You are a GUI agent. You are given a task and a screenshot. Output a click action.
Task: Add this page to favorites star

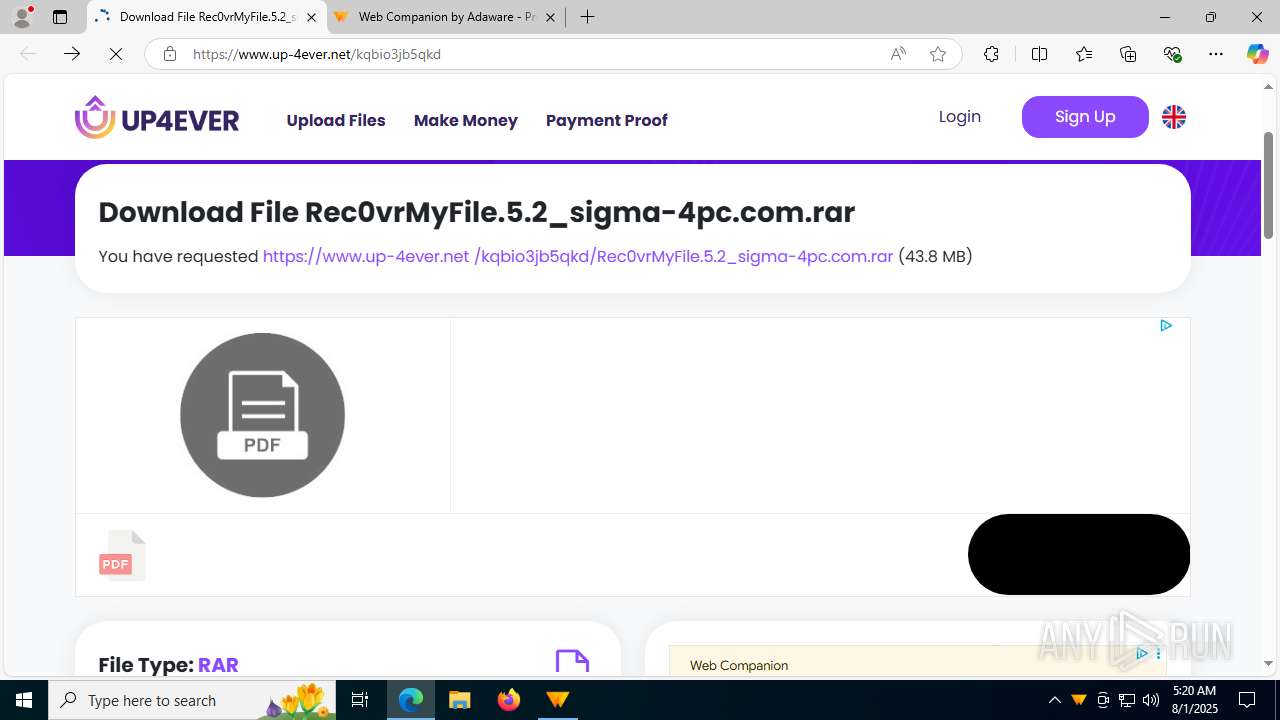pos(938,54)
